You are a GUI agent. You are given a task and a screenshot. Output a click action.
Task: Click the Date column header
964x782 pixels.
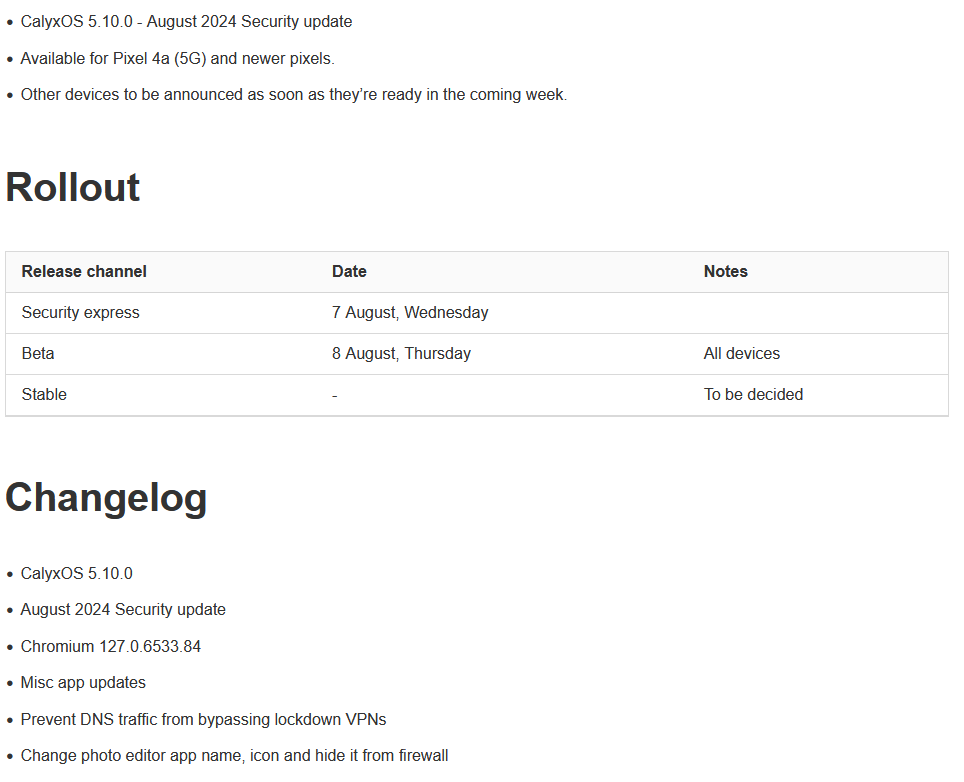click(x=349, y=271)
